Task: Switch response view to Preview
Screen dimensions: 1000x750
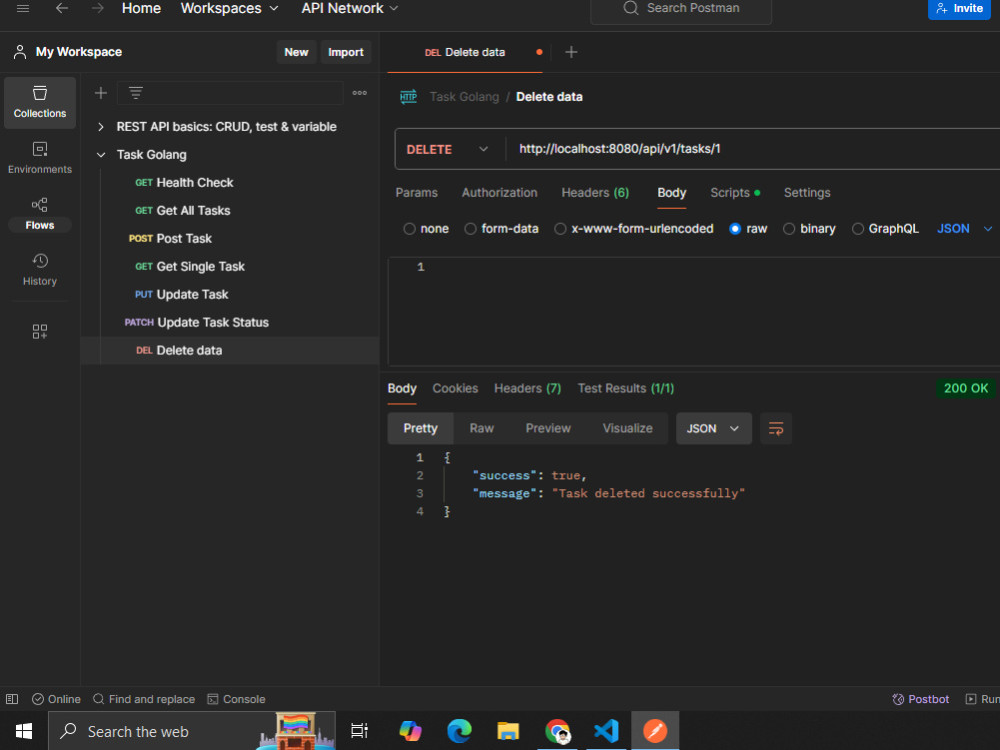Action: [x=548, y=429]
